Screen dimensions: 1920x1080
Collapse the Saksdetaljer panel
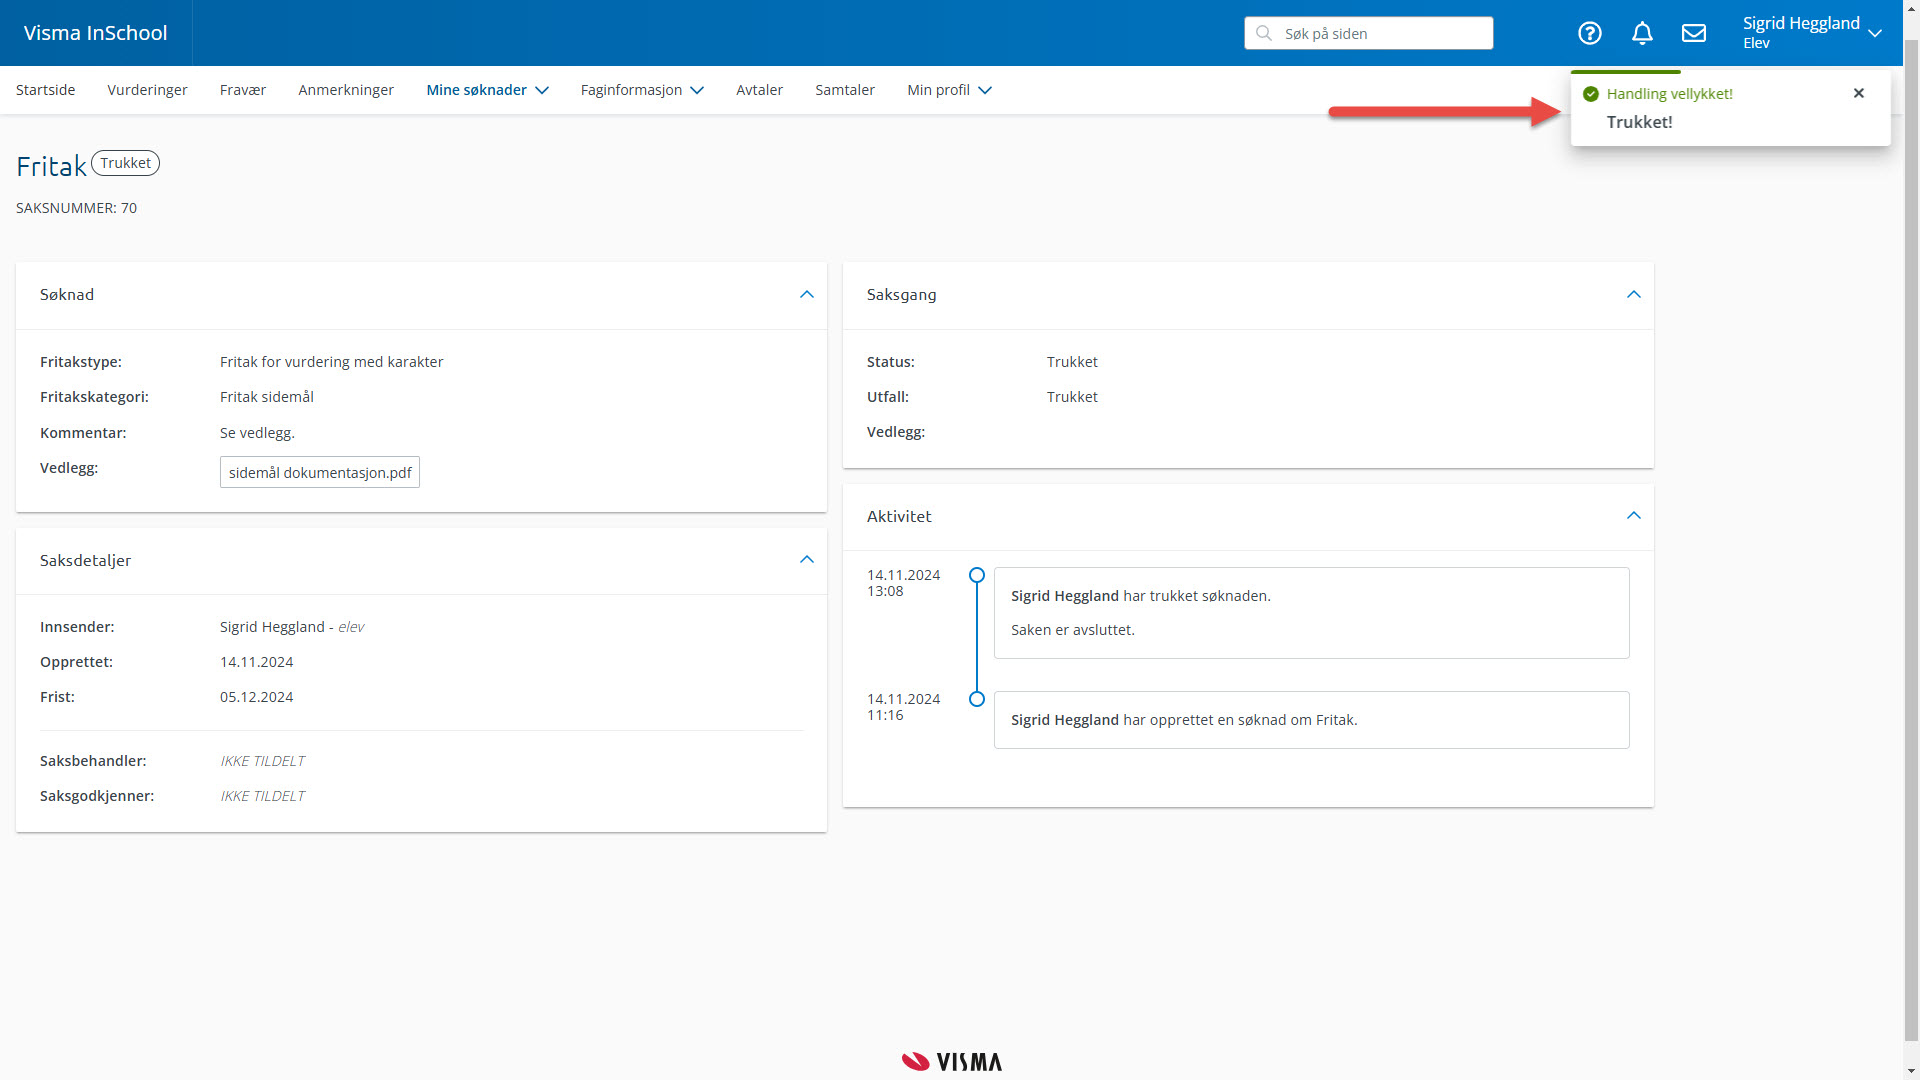[807, 560]
